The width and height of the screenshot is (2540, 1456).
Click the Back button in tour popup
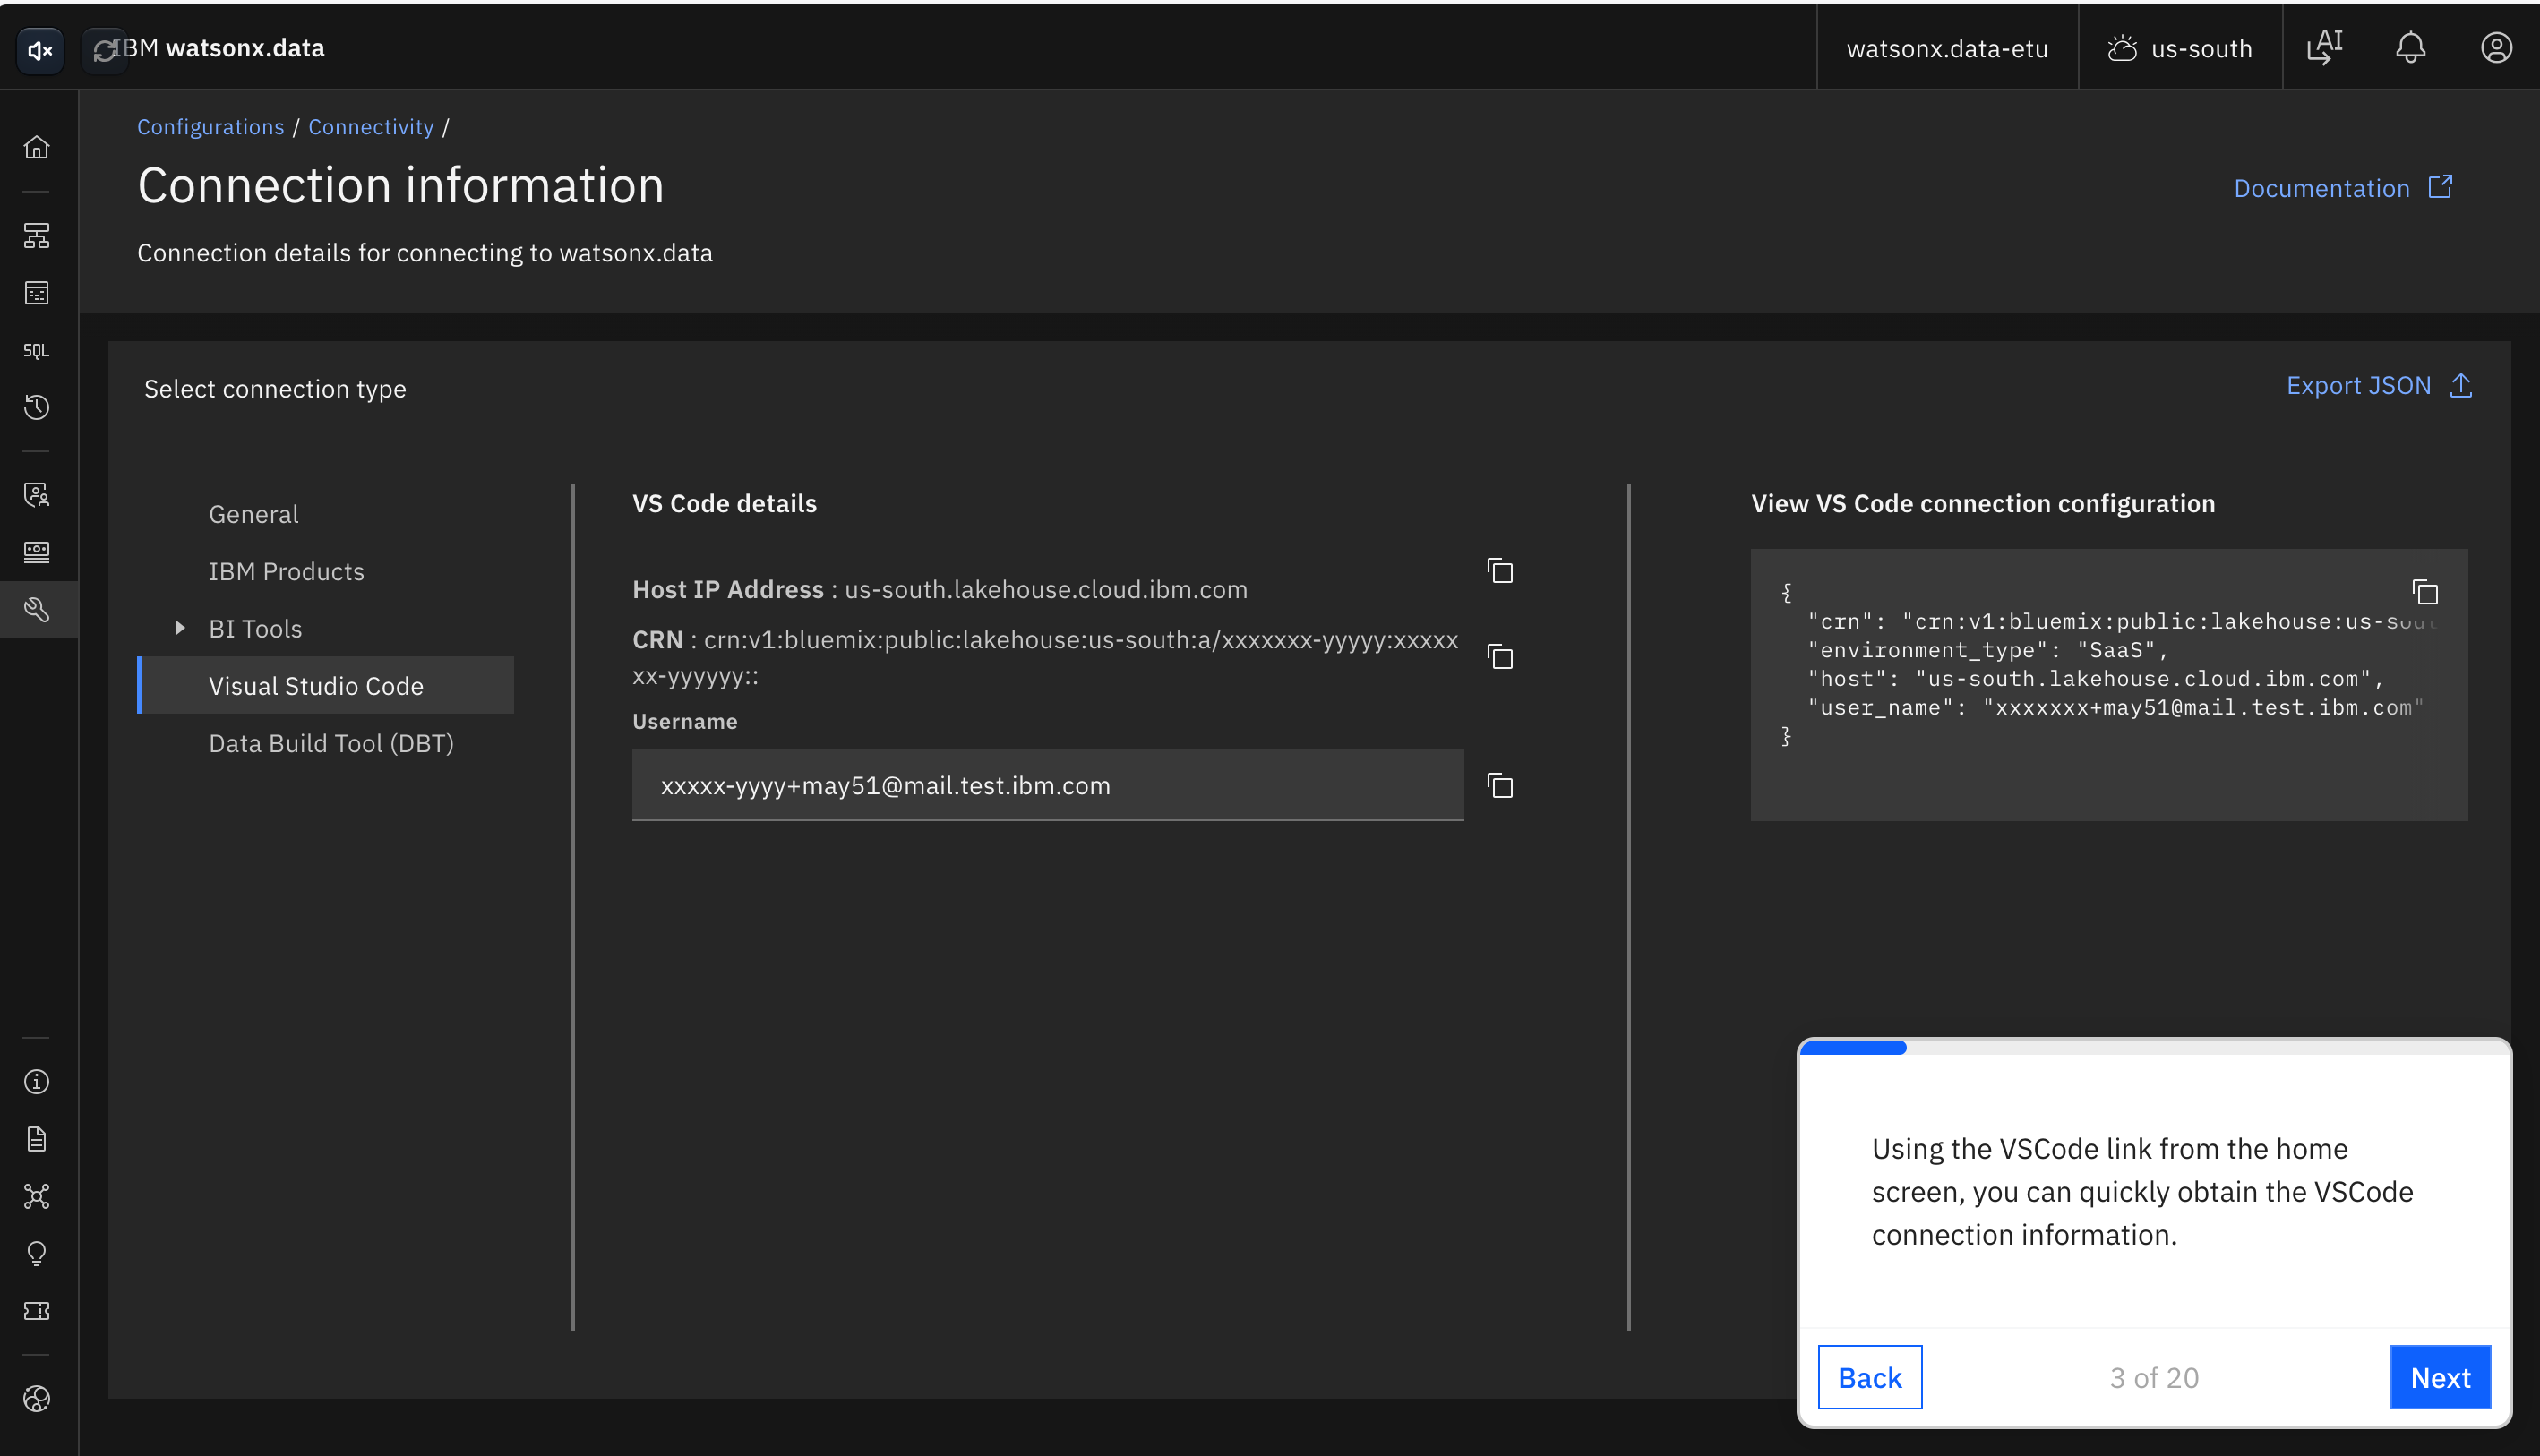click(x=1870, y=1377)
